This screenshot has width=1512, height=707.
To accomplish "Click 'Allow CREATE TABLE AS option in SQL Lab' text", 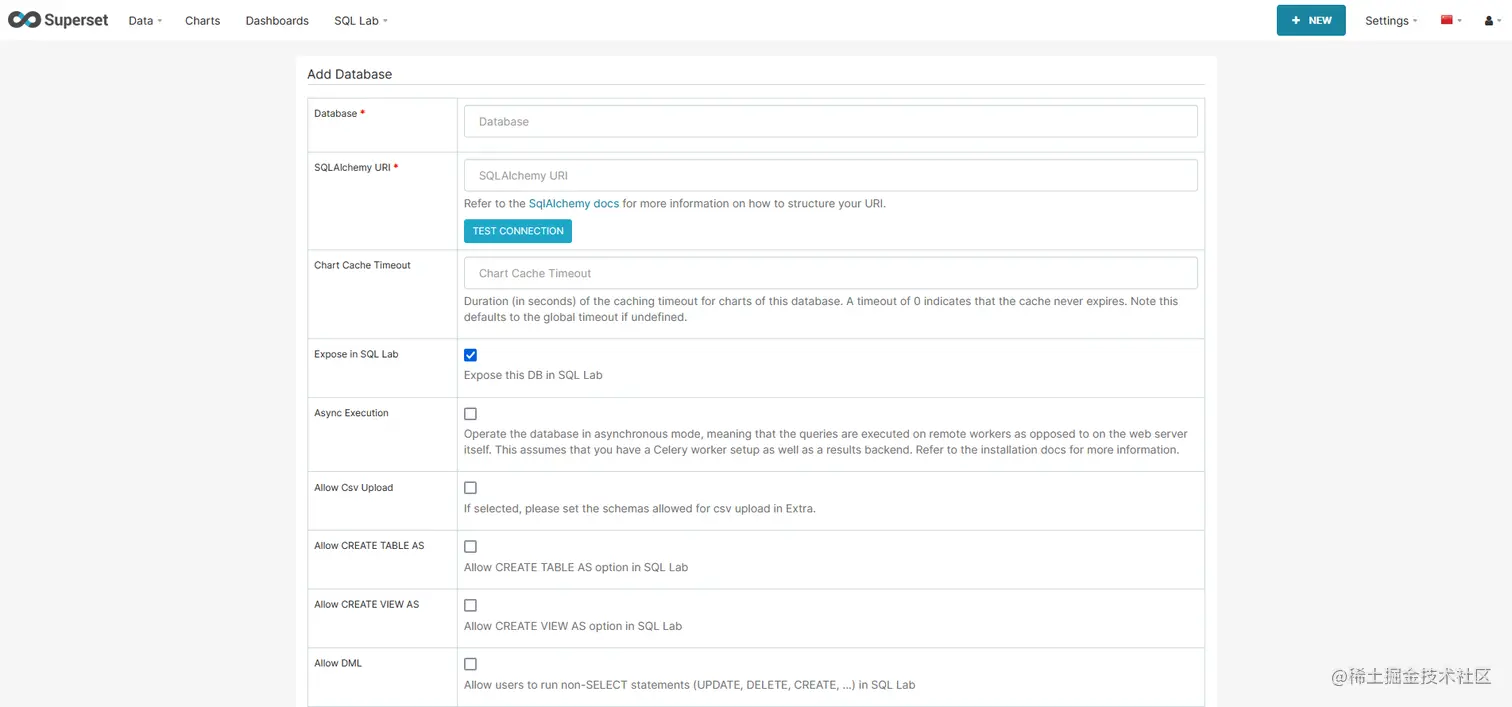I will point(576,567).
